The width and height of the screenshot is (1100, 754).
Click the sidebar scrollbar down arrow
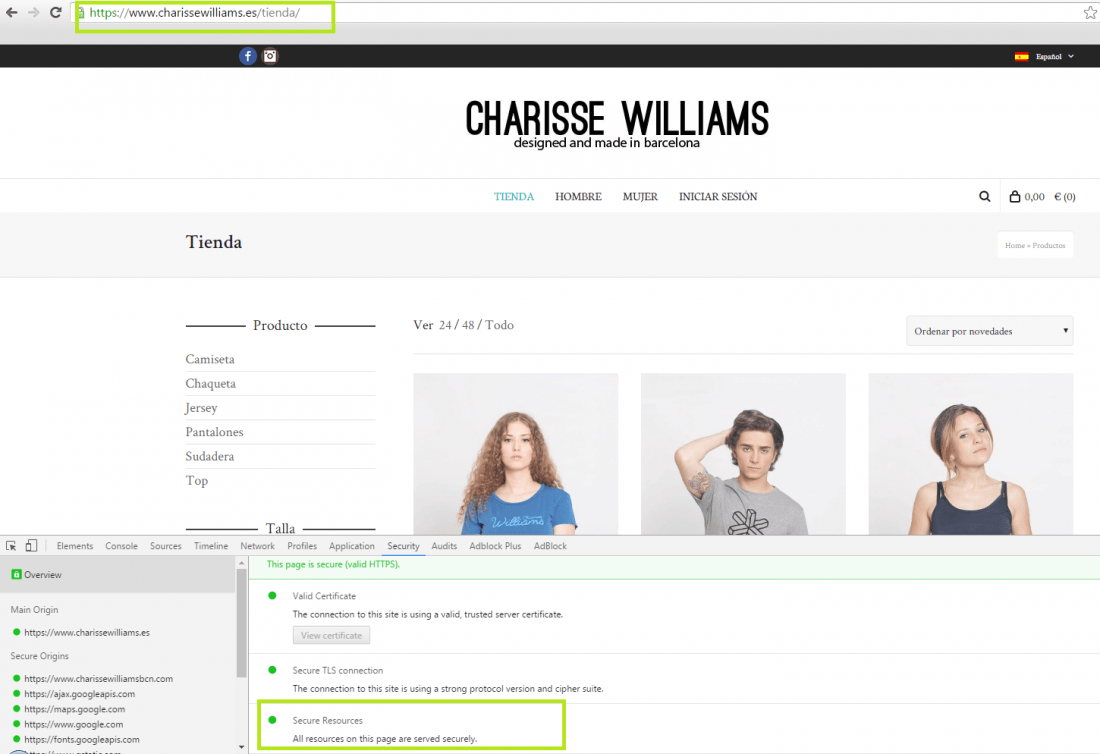pos(241,747)
